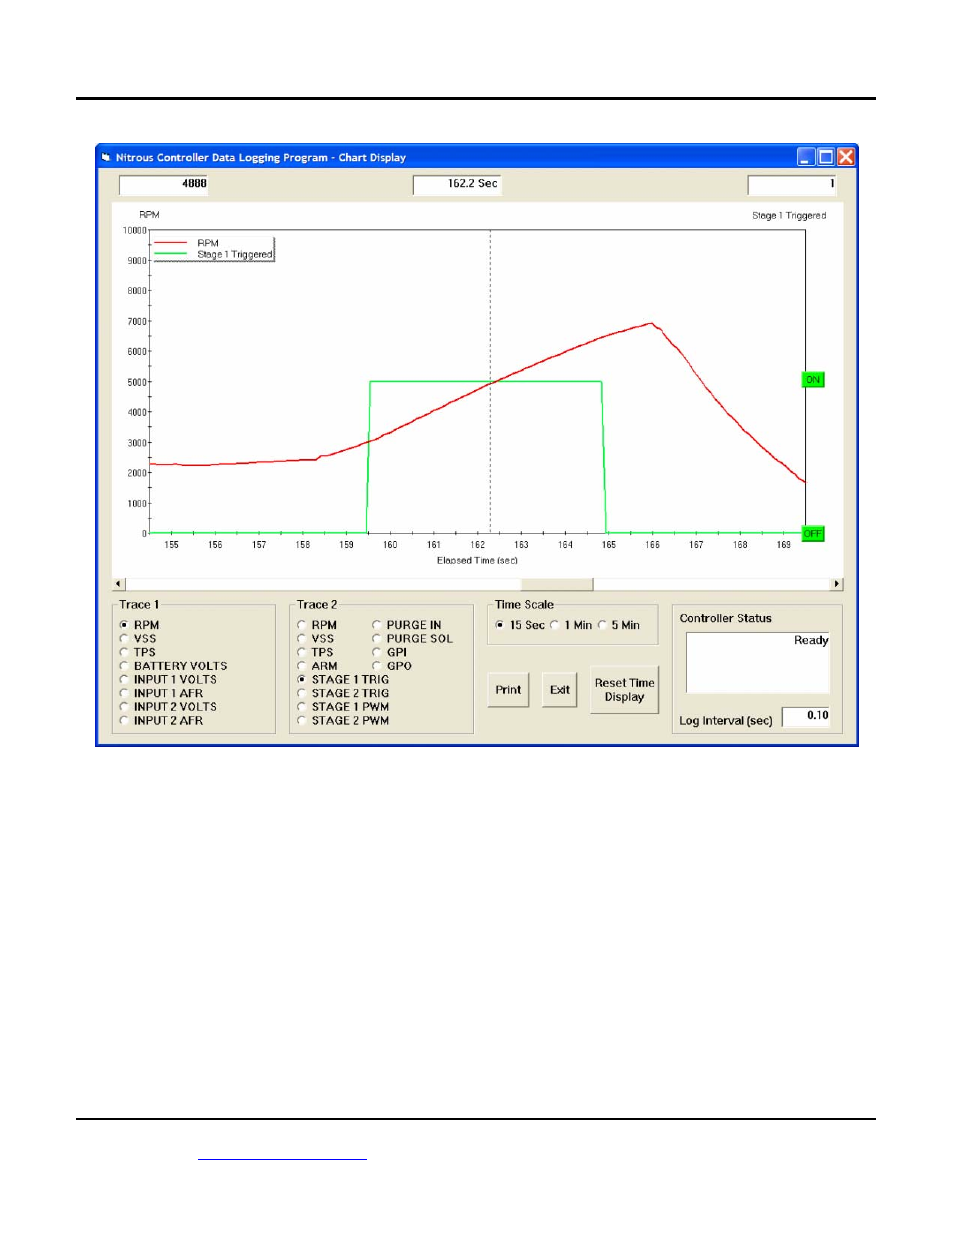The height and width of the screenshot is (1235, 954).
Task: Click the horizontal scrollbar thumb
Action: pos(557,584)
